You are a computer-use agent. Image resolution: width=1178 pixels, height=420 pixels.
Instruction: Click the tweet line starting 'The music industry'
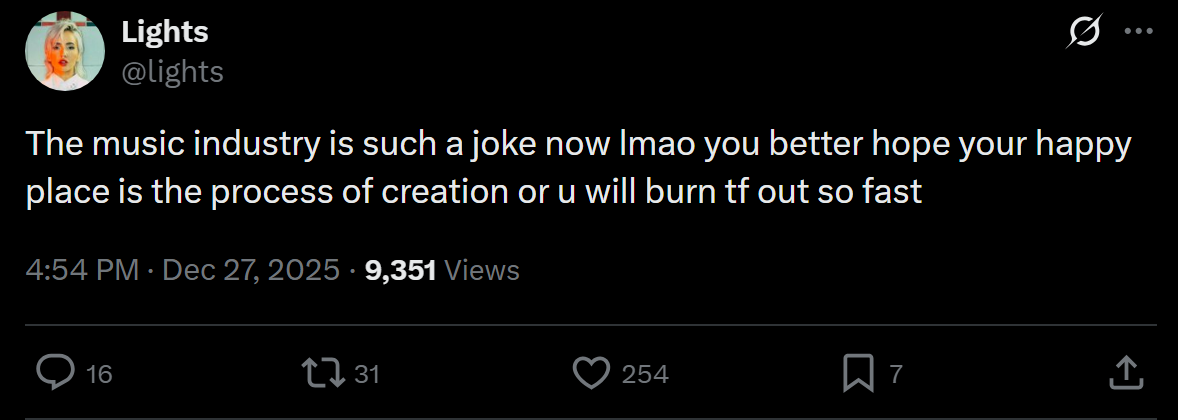578,145
